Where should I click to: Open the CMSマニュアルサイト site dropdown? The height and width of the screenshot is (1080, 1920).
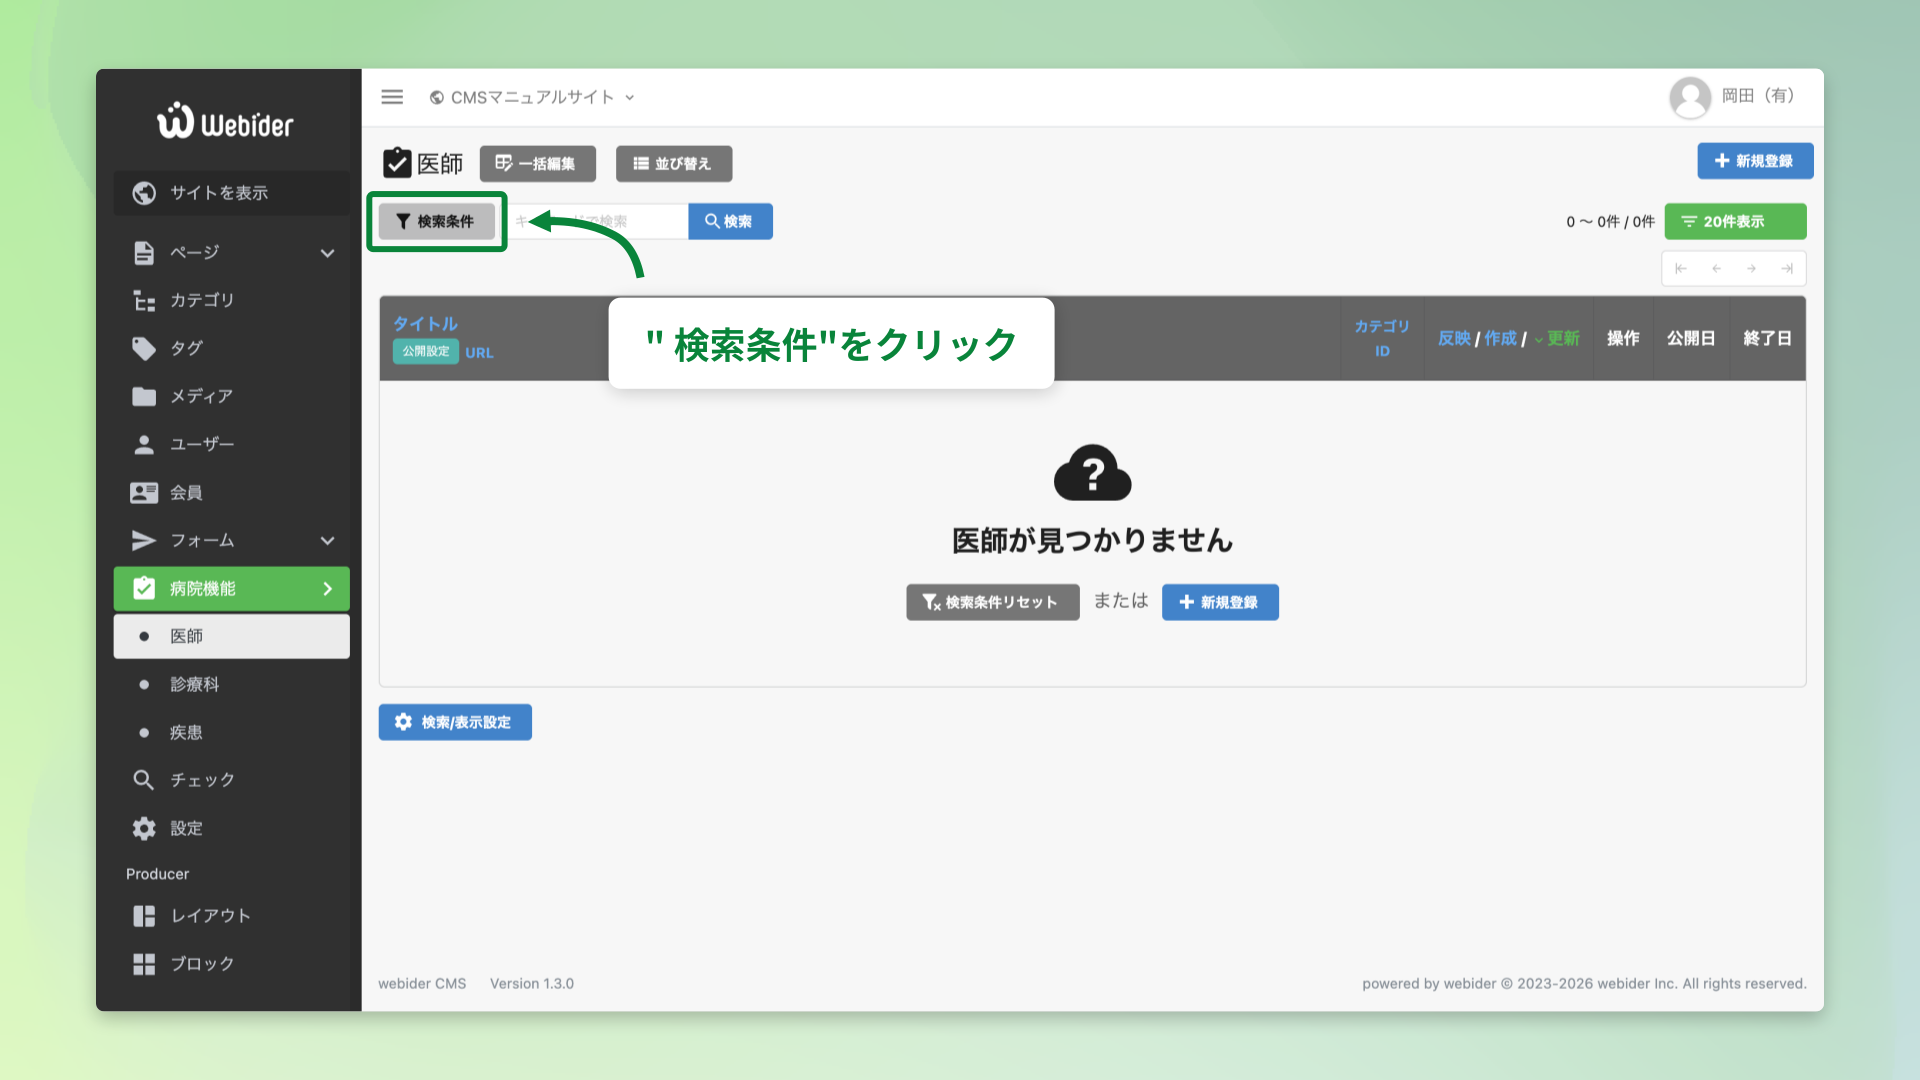pyautogui.click(x=531, y=97)
